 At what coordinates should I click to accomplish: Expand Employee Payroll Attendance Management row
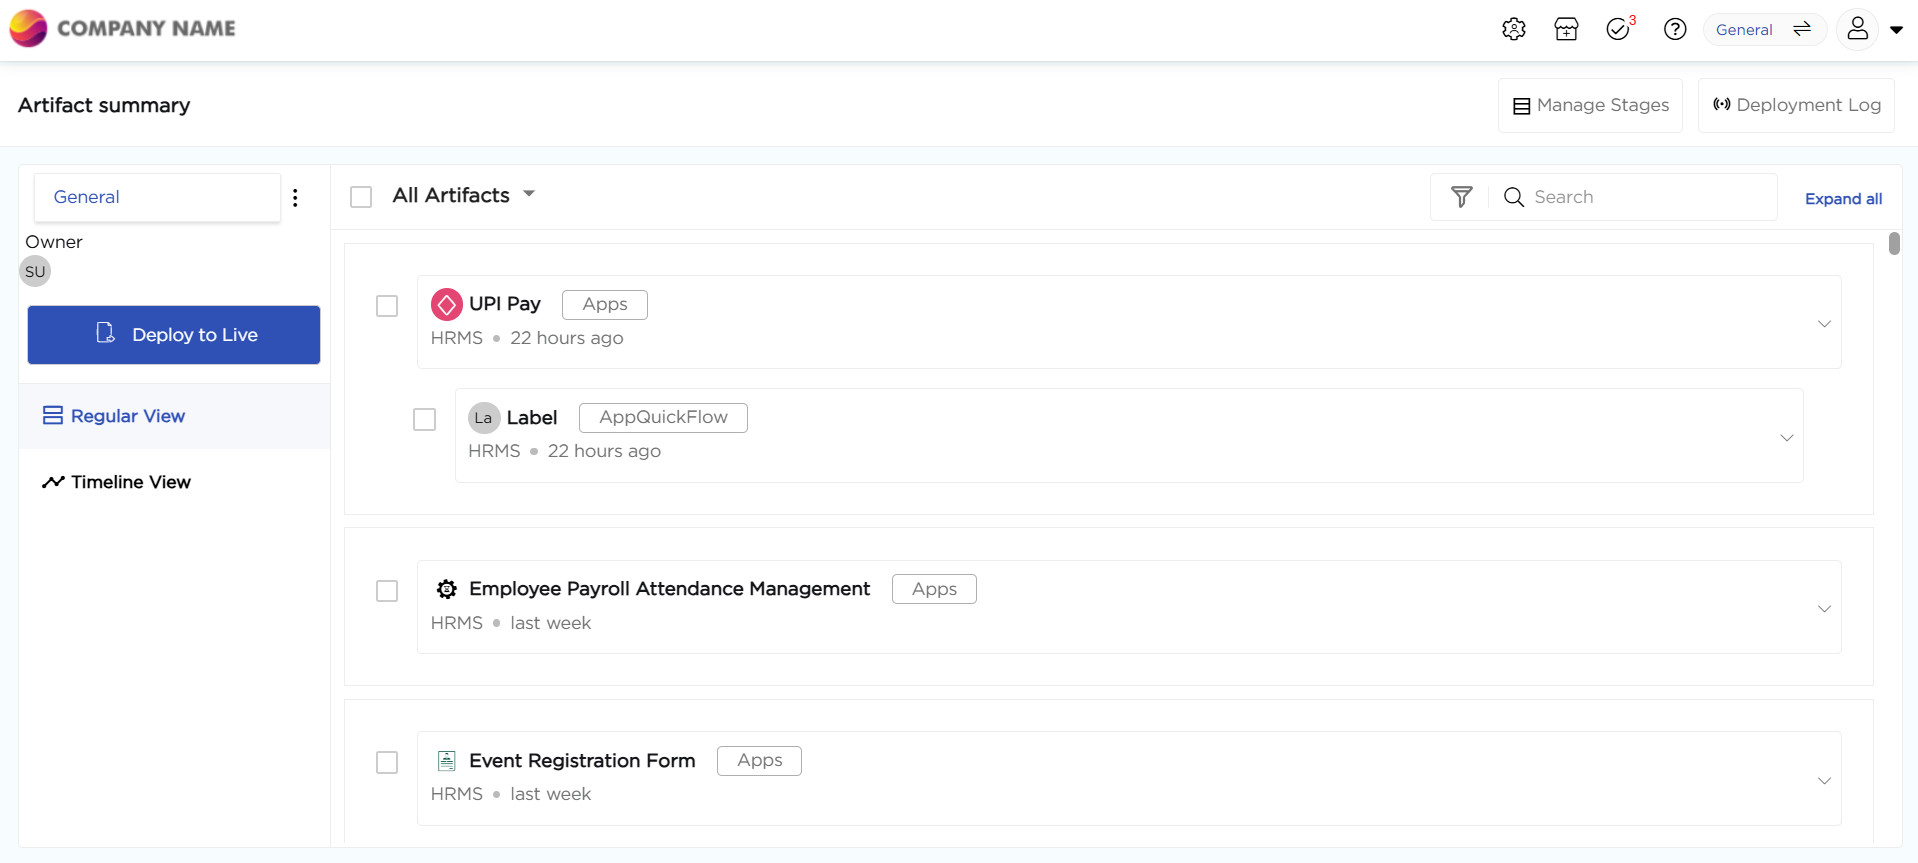(1824, 609)
